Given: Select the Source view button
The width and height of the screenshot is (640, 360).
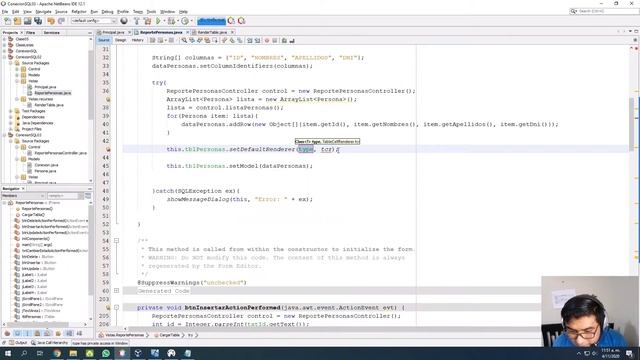Looking at the screenshot, I should [x=104, y=40].
